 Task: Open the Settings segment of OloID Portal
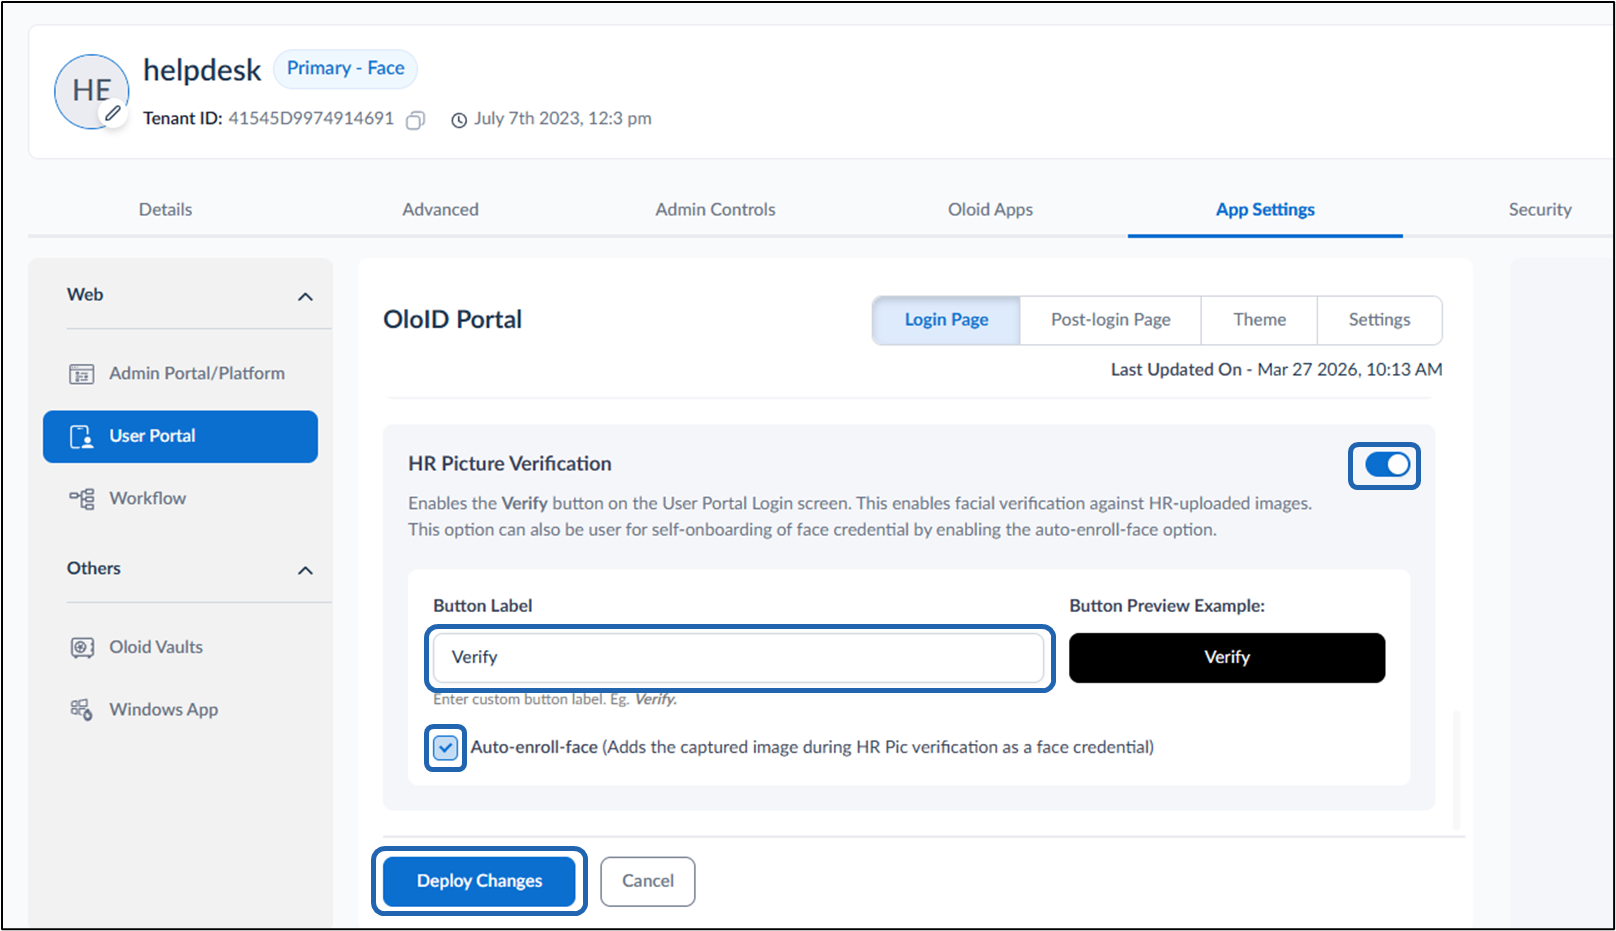point(1379,320)
